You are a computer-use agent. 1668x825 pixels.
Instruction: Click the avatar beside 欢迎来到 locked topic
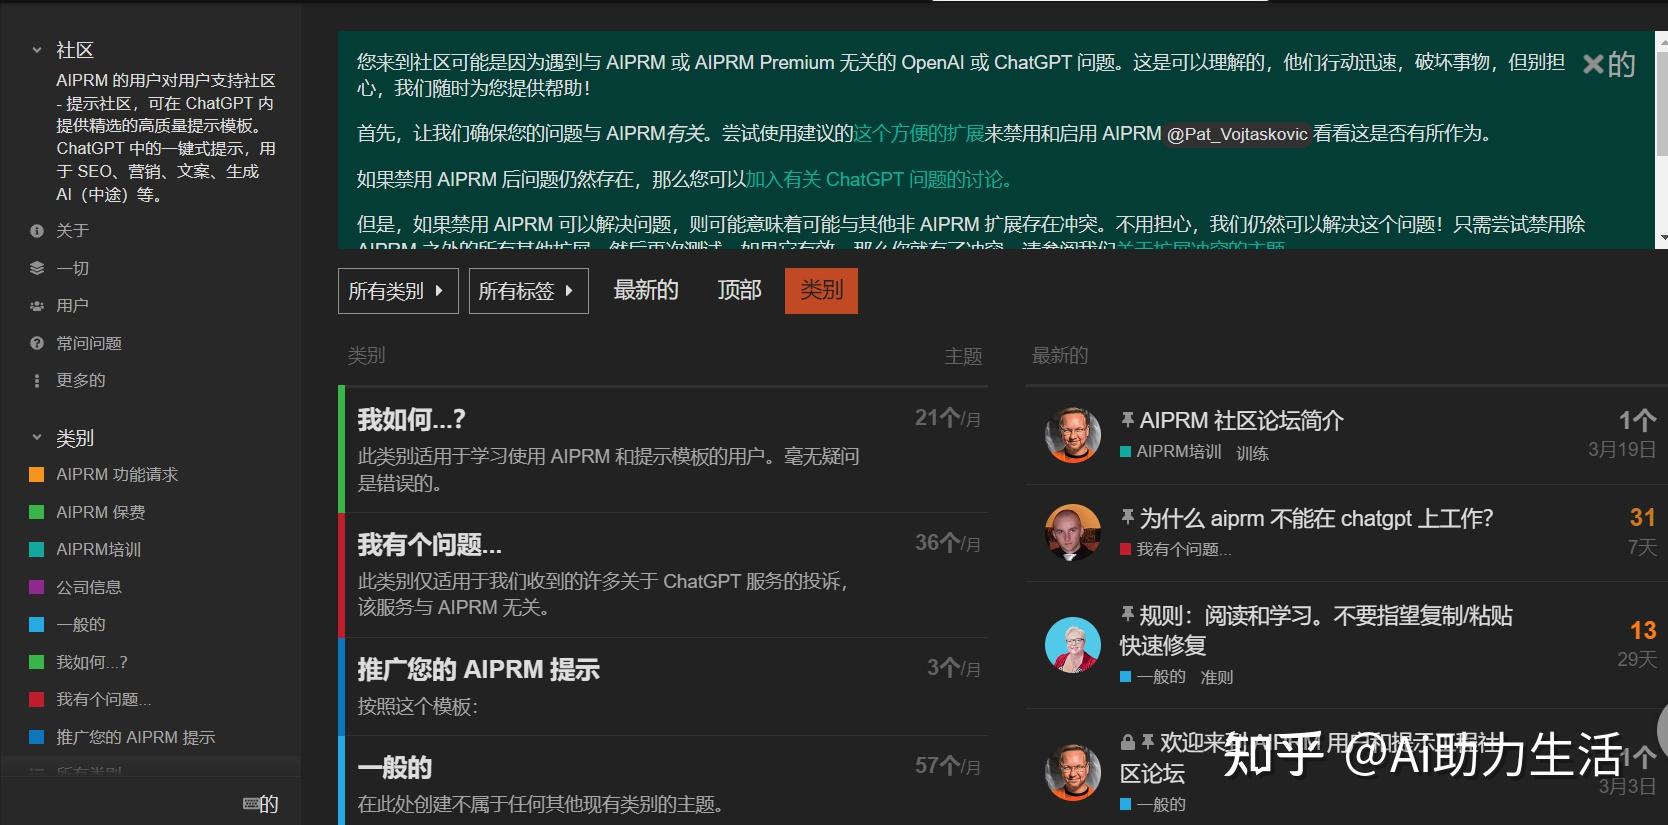point(1073,772)
